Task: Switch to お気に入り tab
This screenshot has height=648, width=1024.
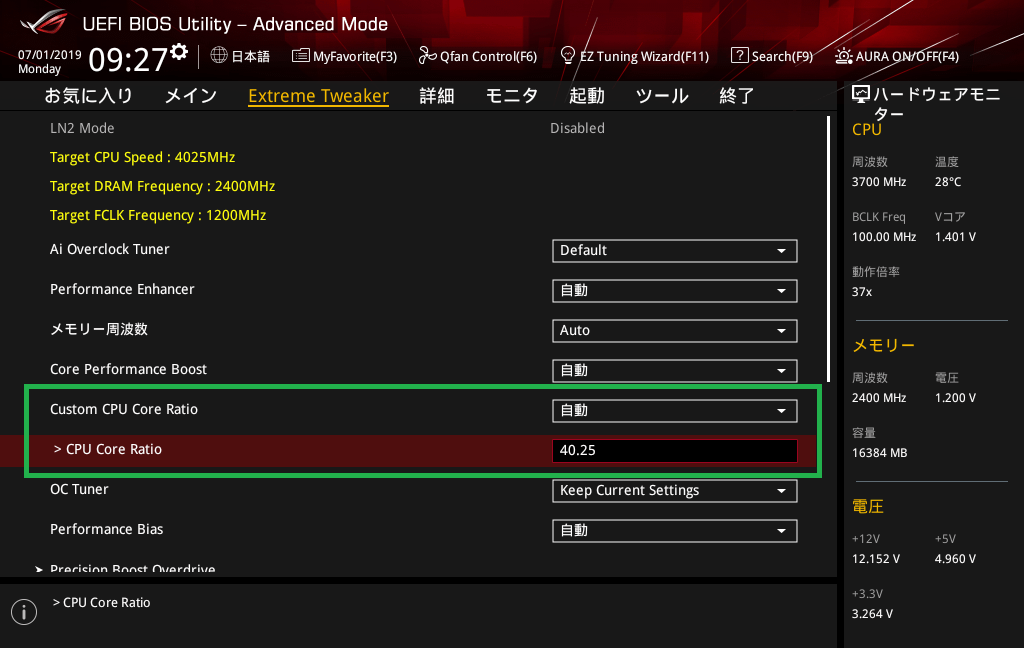Action: click(89, 96)
